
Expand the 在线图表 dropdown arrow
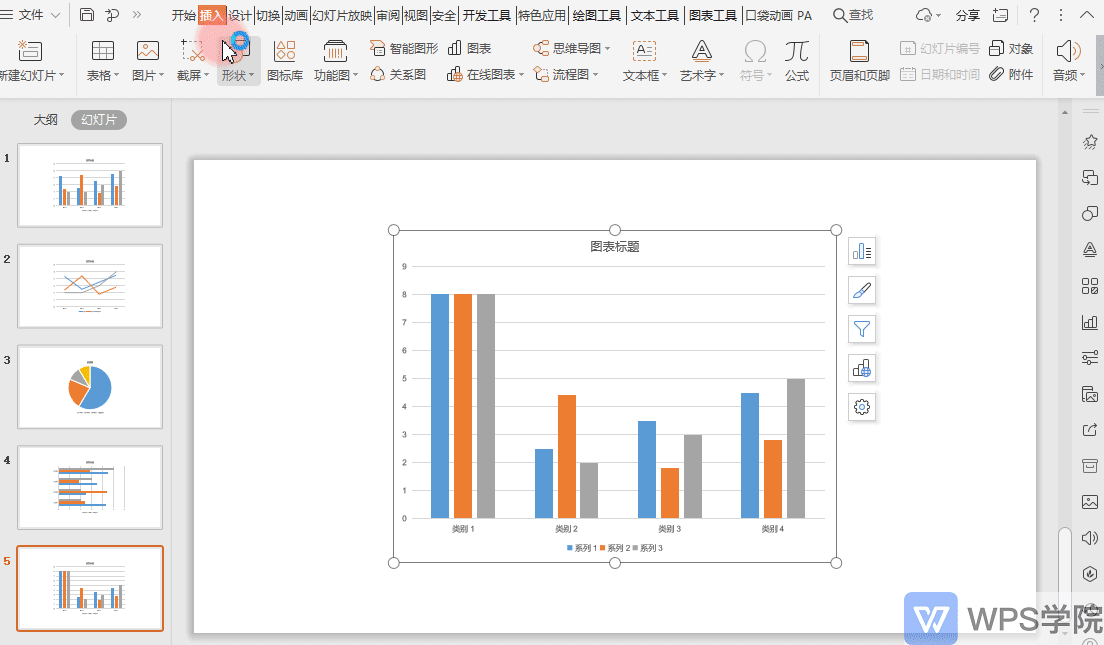point(522,75)
